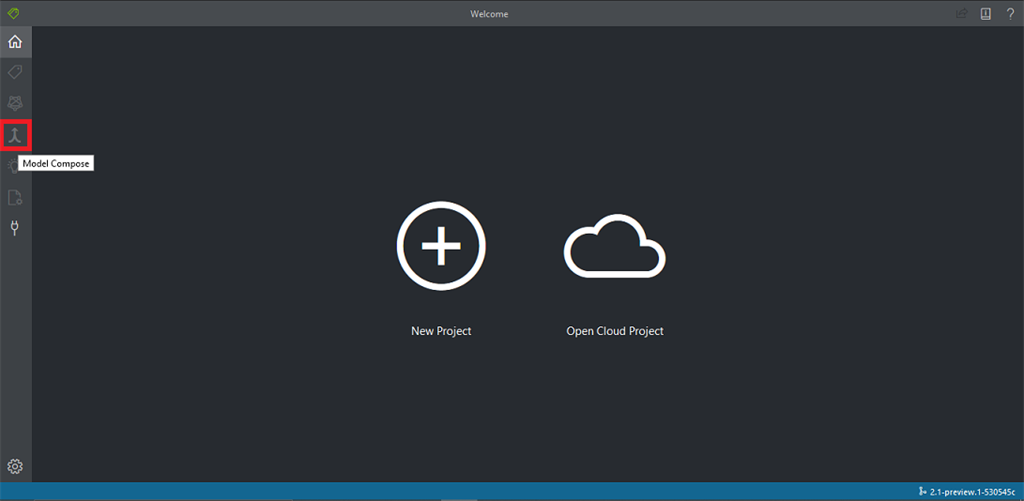This screenshot has height=501, width=1024.
Task: Open the keyboard shortcuts book icon
Action: point(985,13)
